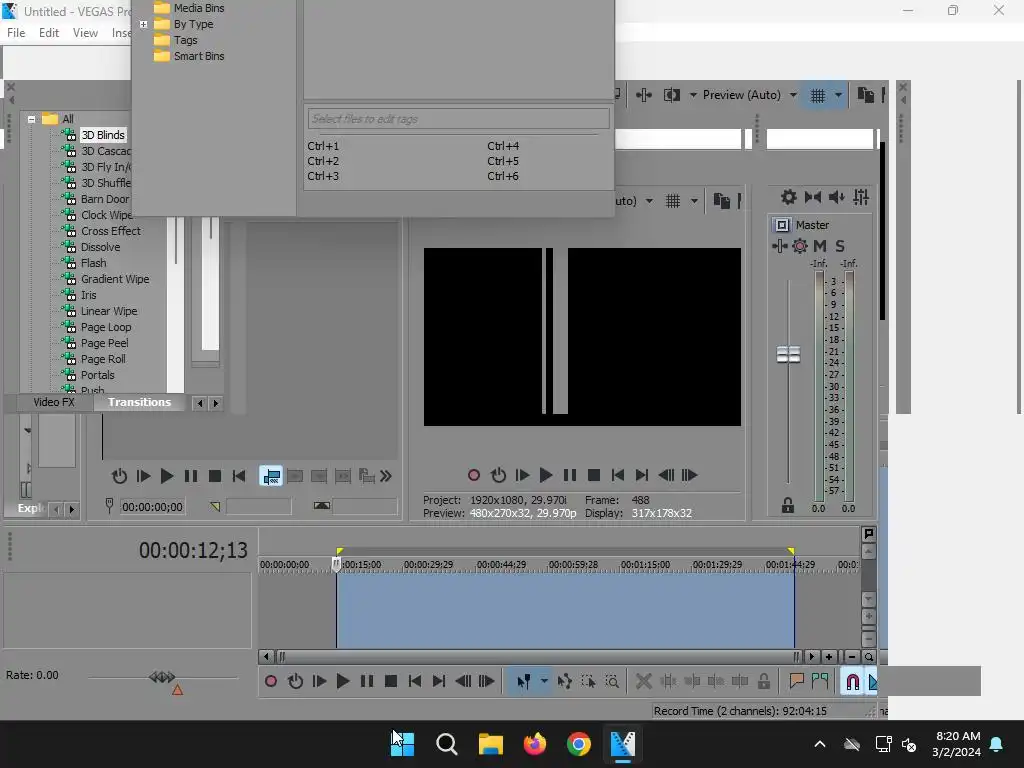Viewport: 1024px width, 768px height.
Task: Open Master automation settings gear icon
Action: [800, 246]
